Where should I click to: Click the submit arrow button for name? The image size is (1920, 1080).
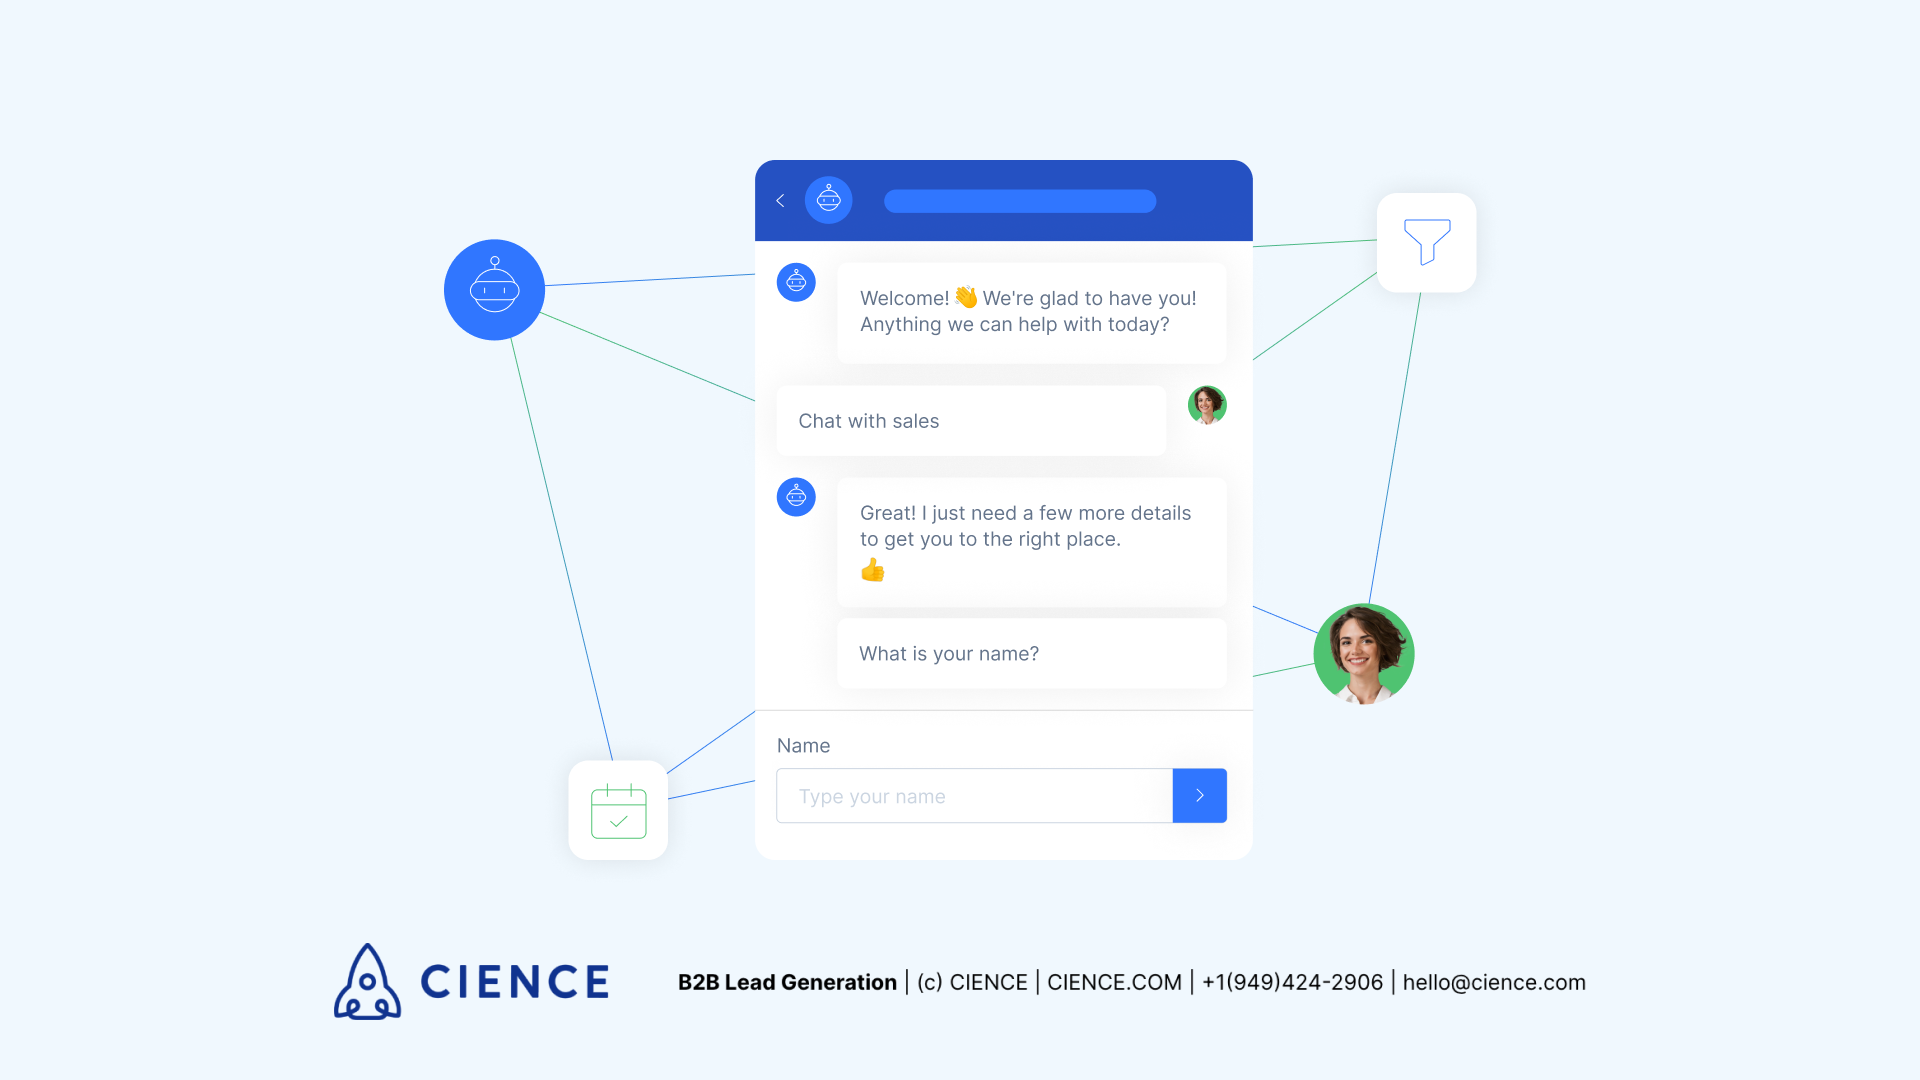[1196, 795]
